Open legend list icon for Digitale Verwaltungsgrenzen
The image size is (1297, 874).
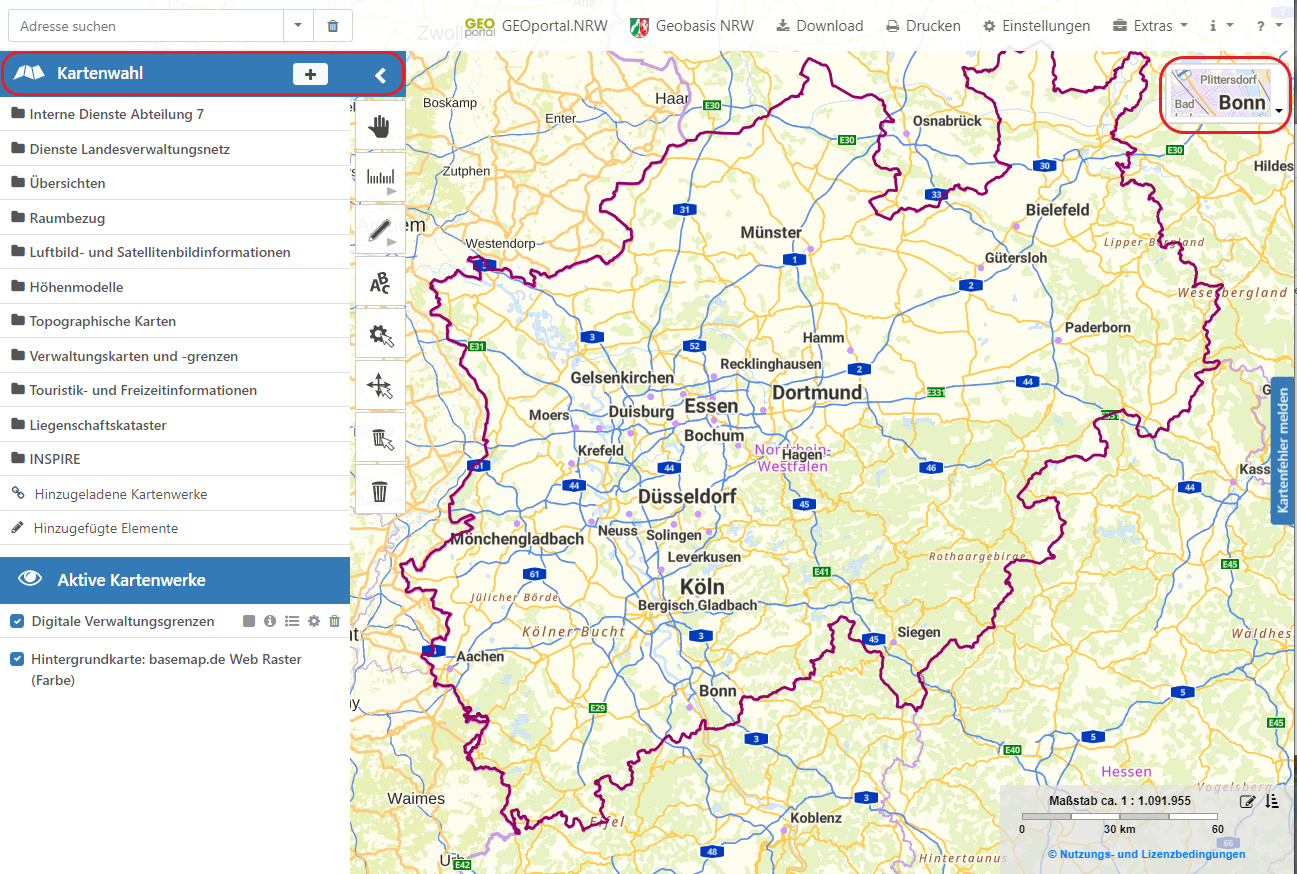(292, 621)
